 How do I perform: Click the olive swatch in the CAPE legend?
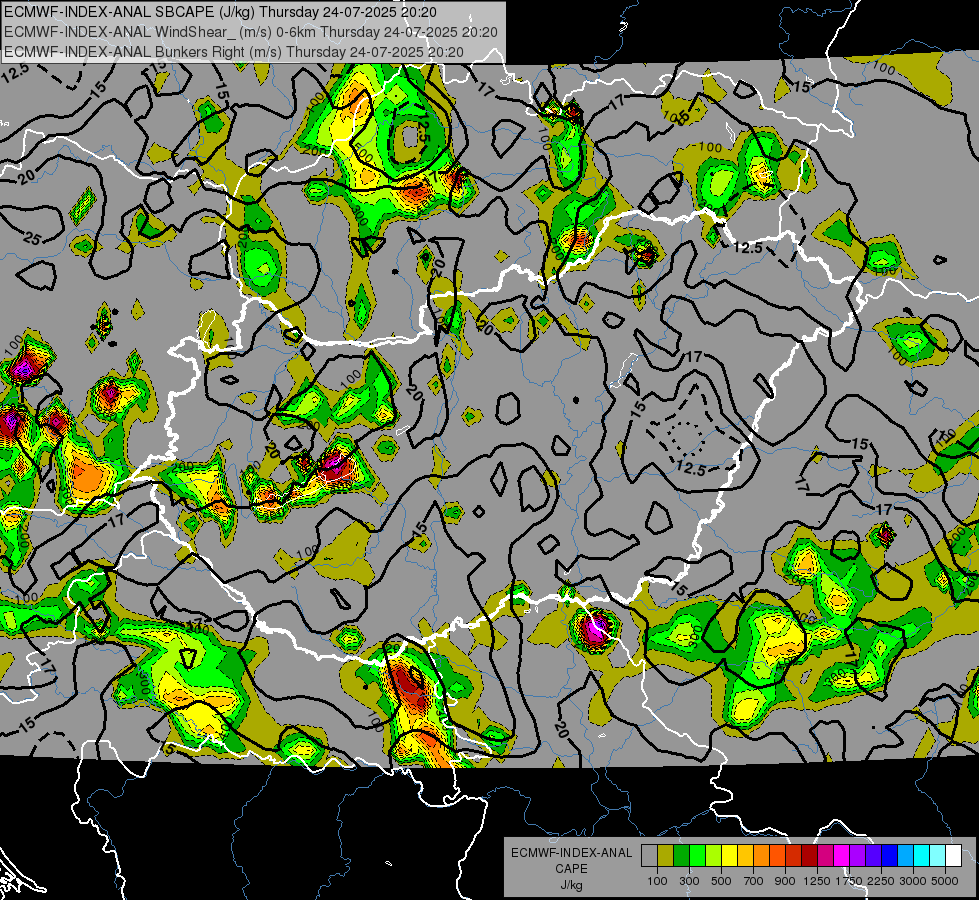coord(666,856)
